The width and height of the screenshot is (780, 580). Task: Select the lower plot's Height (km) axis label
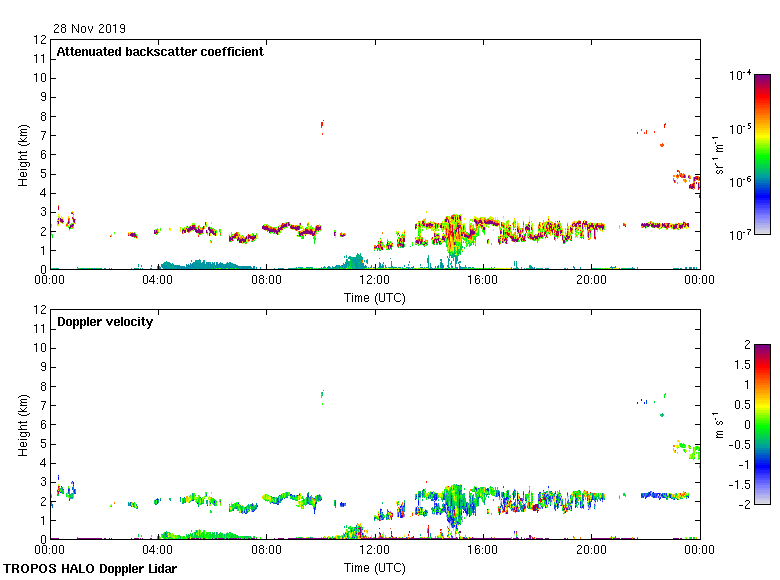(x=22, y=425)
